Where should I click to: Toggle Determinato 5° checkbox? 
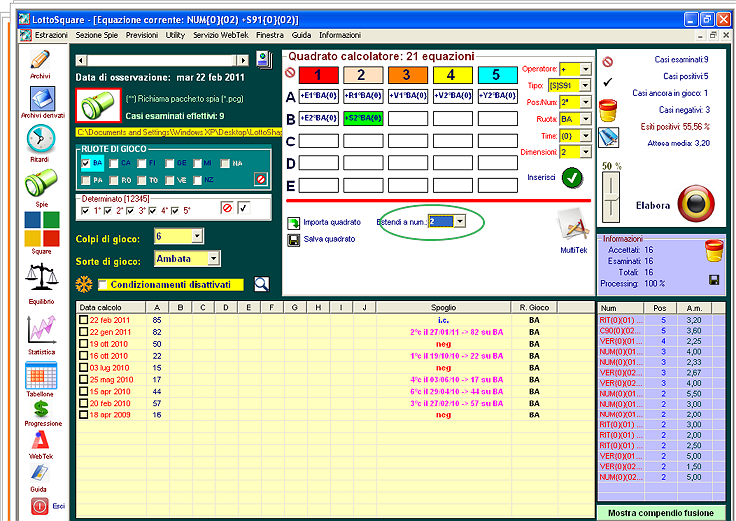pyautogui.click(x=175, y=211)
